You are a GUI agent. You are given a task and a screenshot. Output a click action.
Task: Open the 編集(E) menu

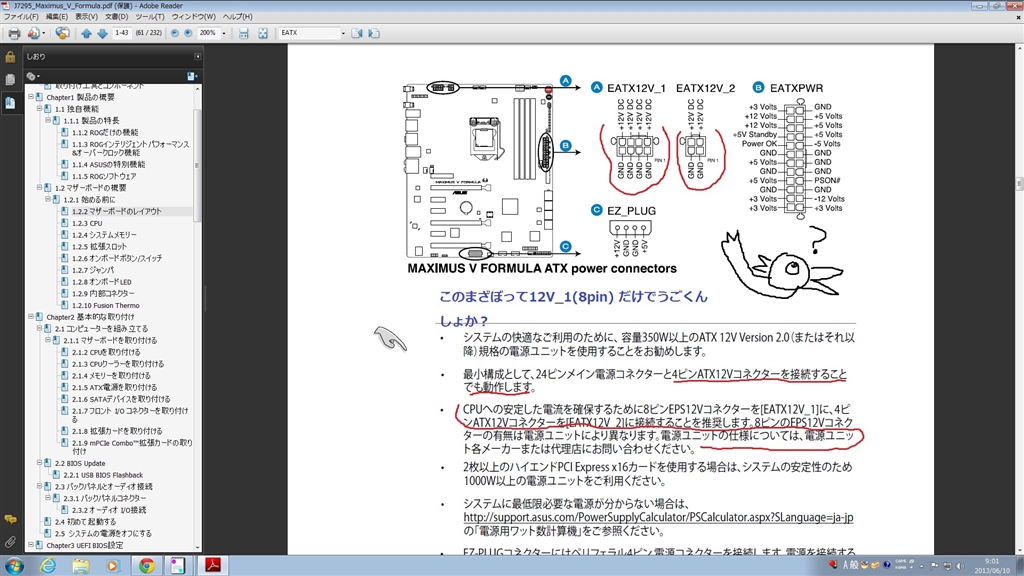tap(56, 16)
